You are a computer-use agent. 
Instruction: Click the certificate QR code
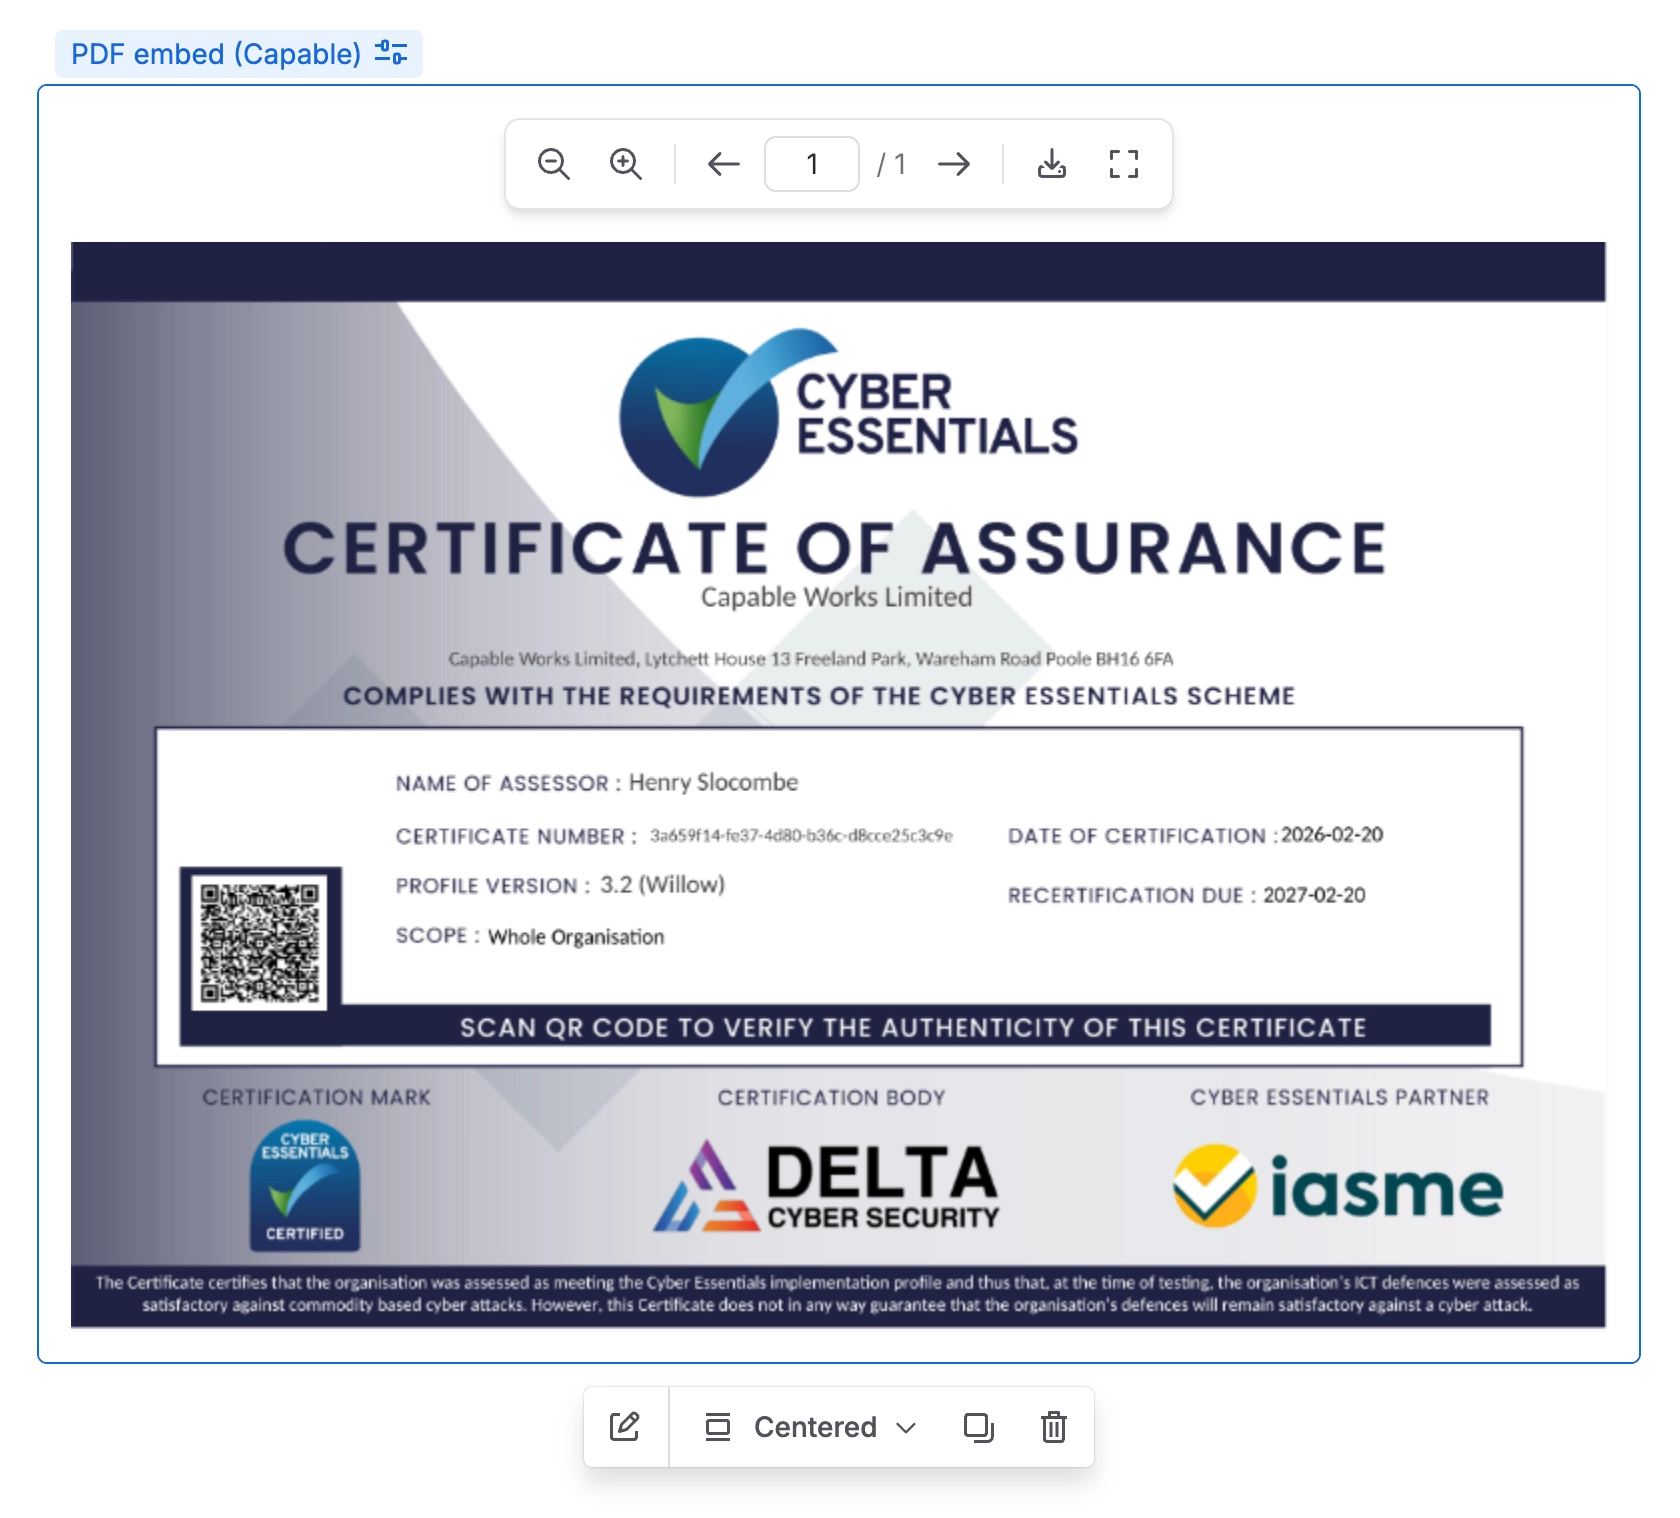[x=260, y=942]
